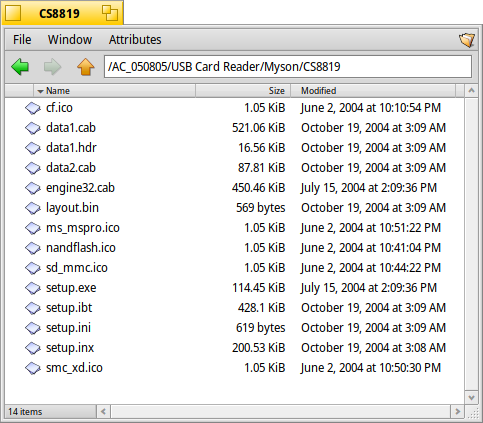
Task: Click the engine32.cab file icon
Action: point(33,188)
